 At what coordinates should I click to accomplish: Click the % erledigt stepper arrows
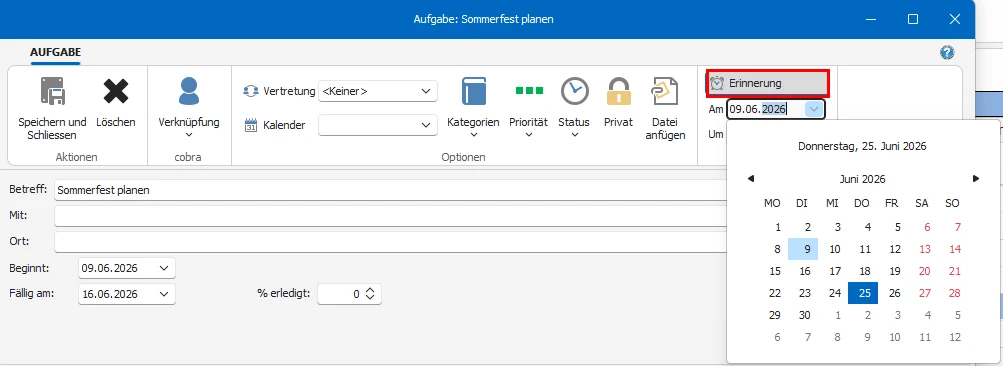370,294
